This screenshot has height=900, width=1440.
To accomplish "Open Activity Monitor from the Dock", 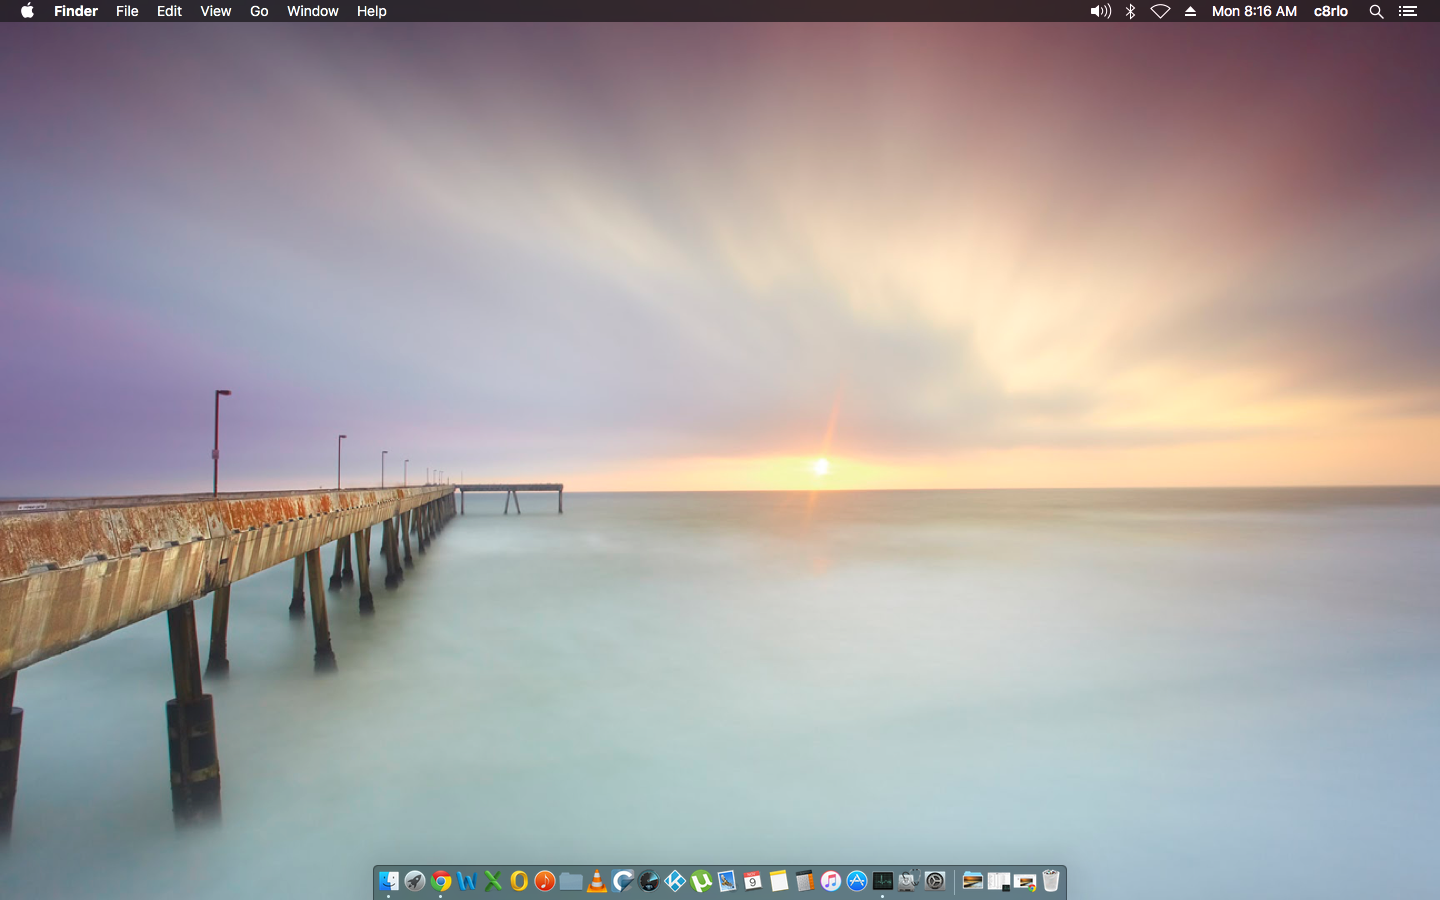I will [883, 881].
